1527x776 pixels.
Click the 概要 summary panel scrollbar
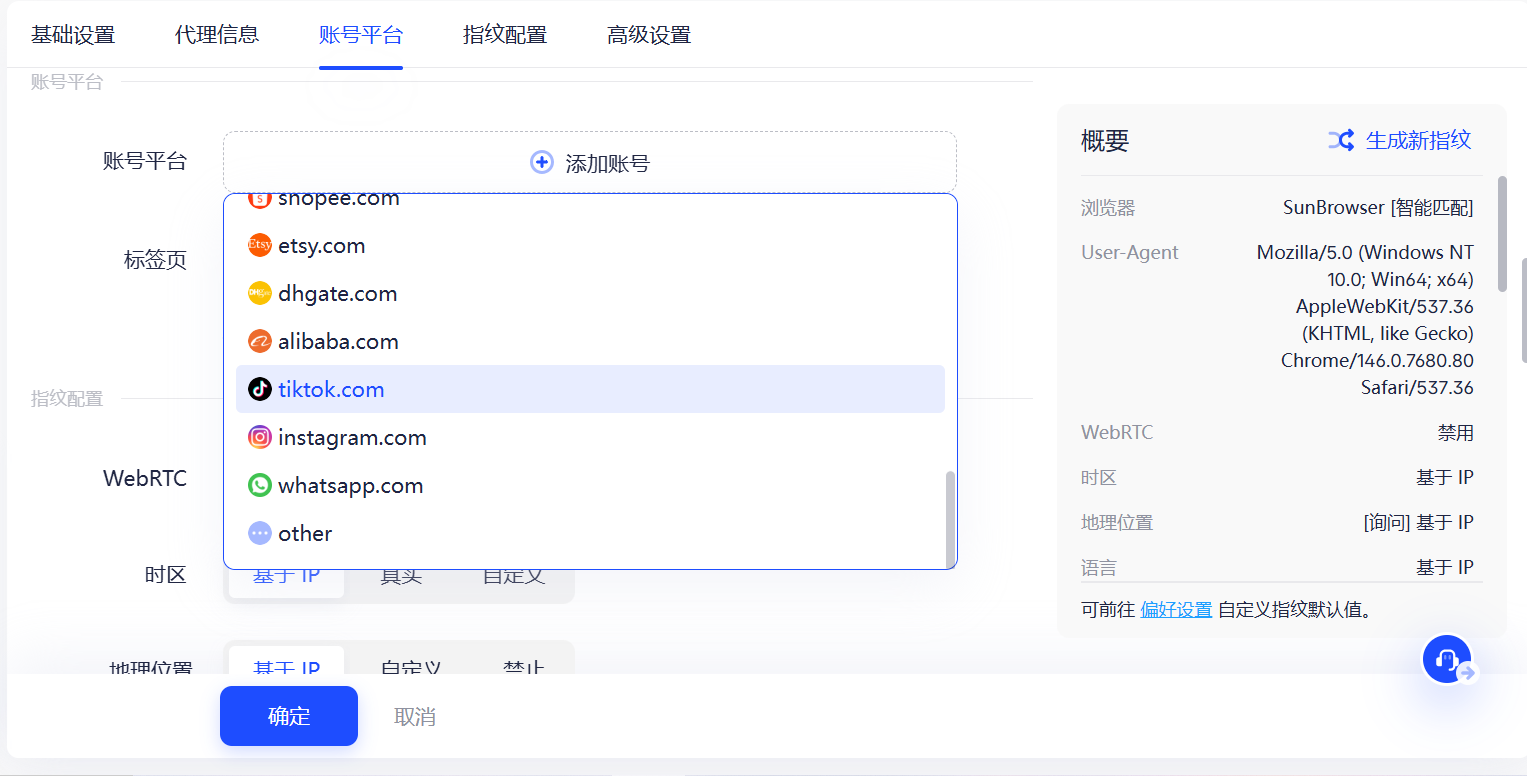point(1502,234)
